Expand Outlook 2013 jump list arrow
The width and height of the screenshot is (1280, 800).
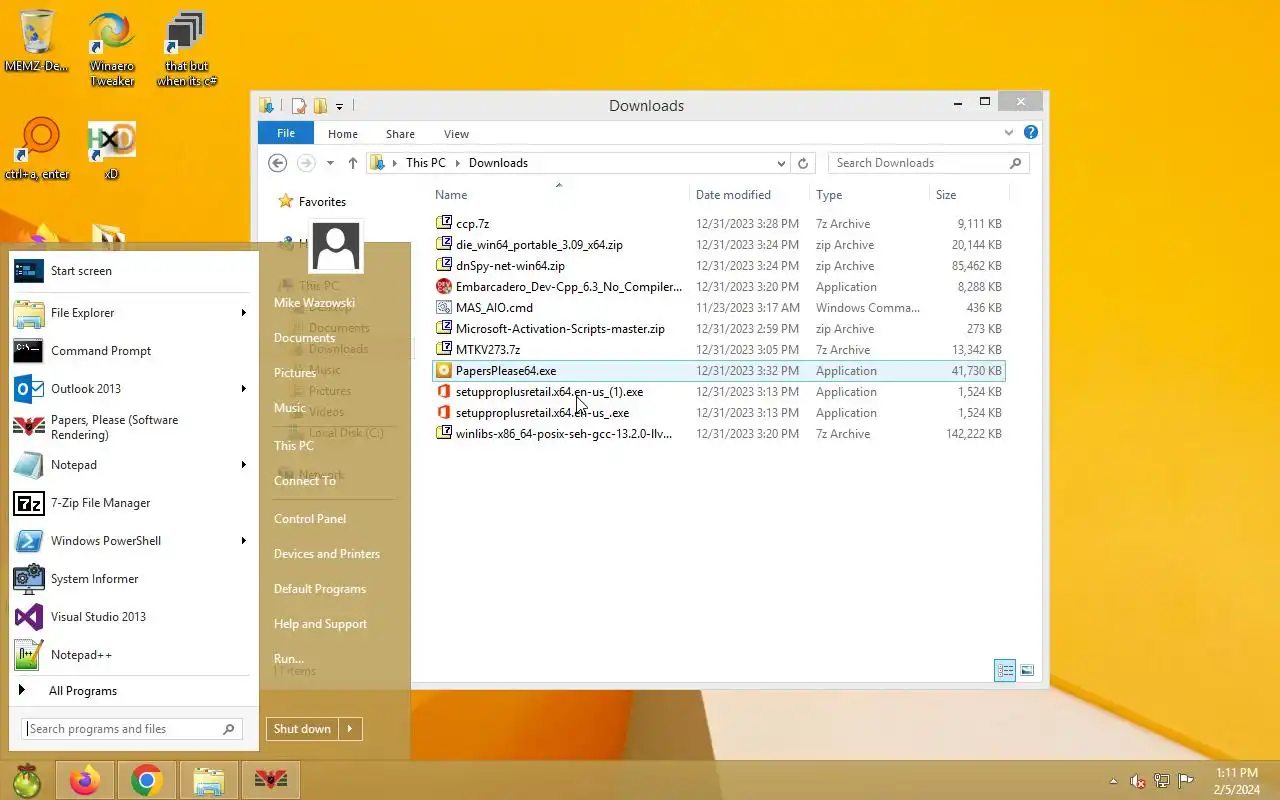tap(243, 389)
